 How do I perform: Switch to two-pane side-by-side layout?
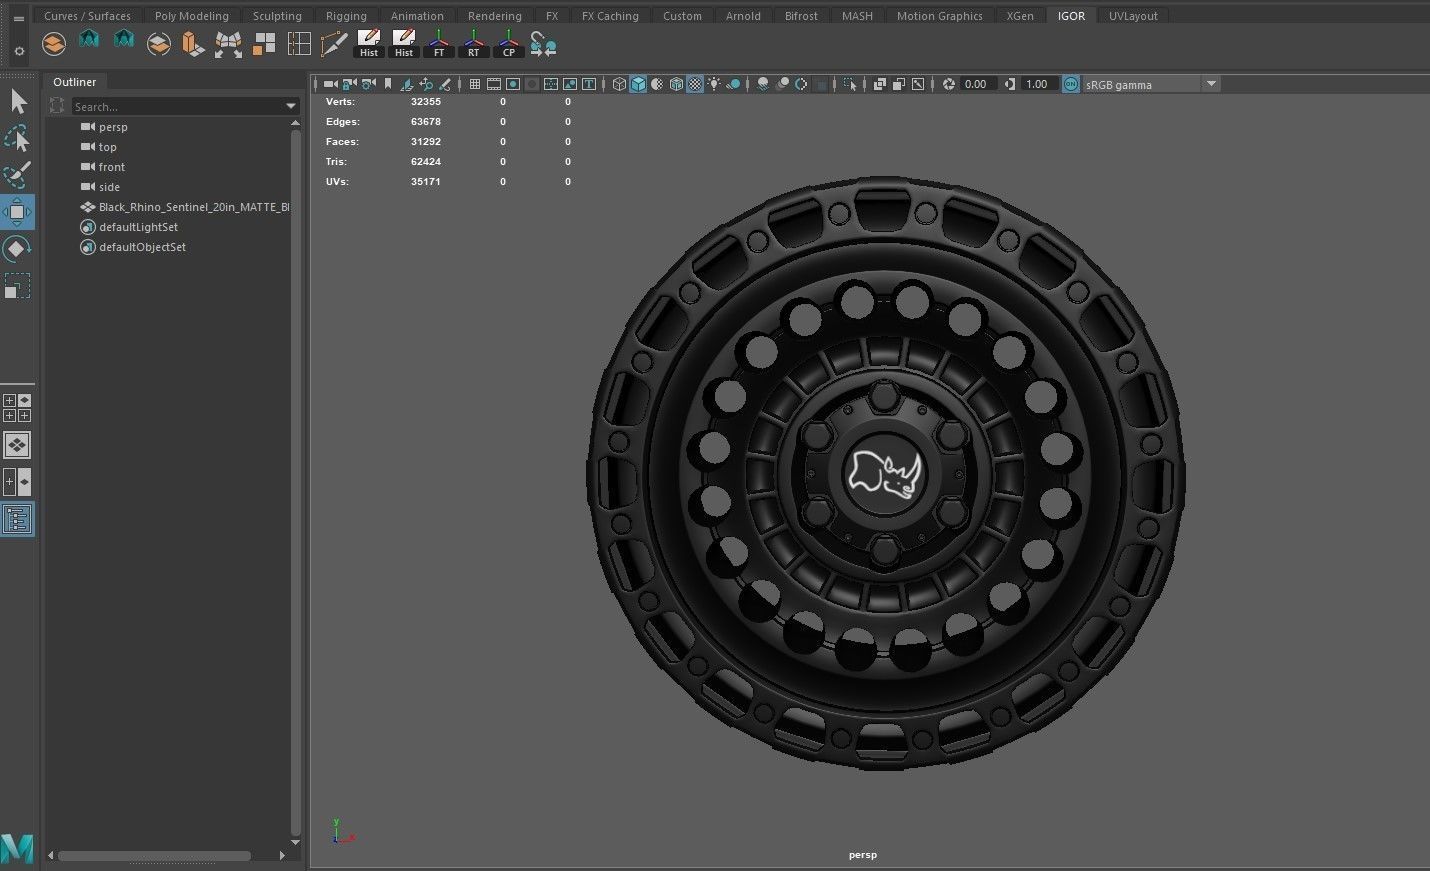tap(17, 482)
